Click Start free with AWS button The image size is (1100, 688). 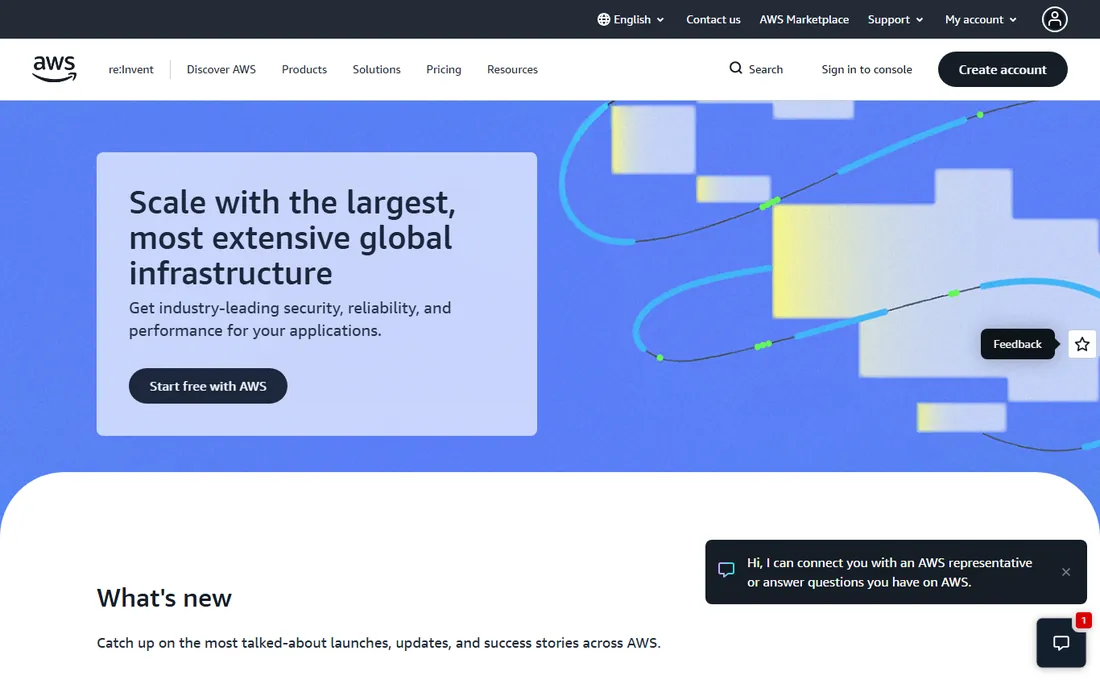(208, 386)
